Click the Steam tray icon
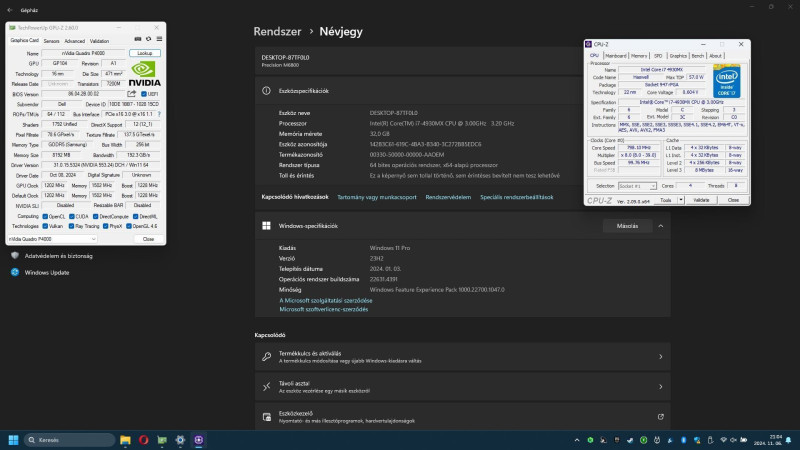 pyautogui.click(x=630, y=440)
